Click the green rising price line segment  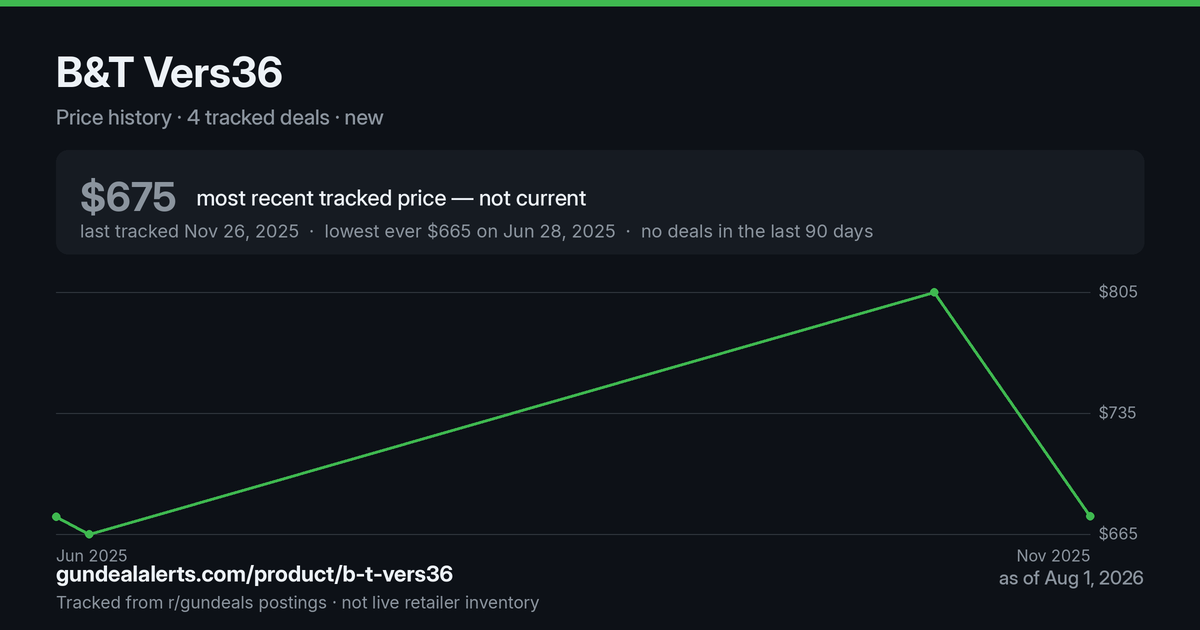512,413
